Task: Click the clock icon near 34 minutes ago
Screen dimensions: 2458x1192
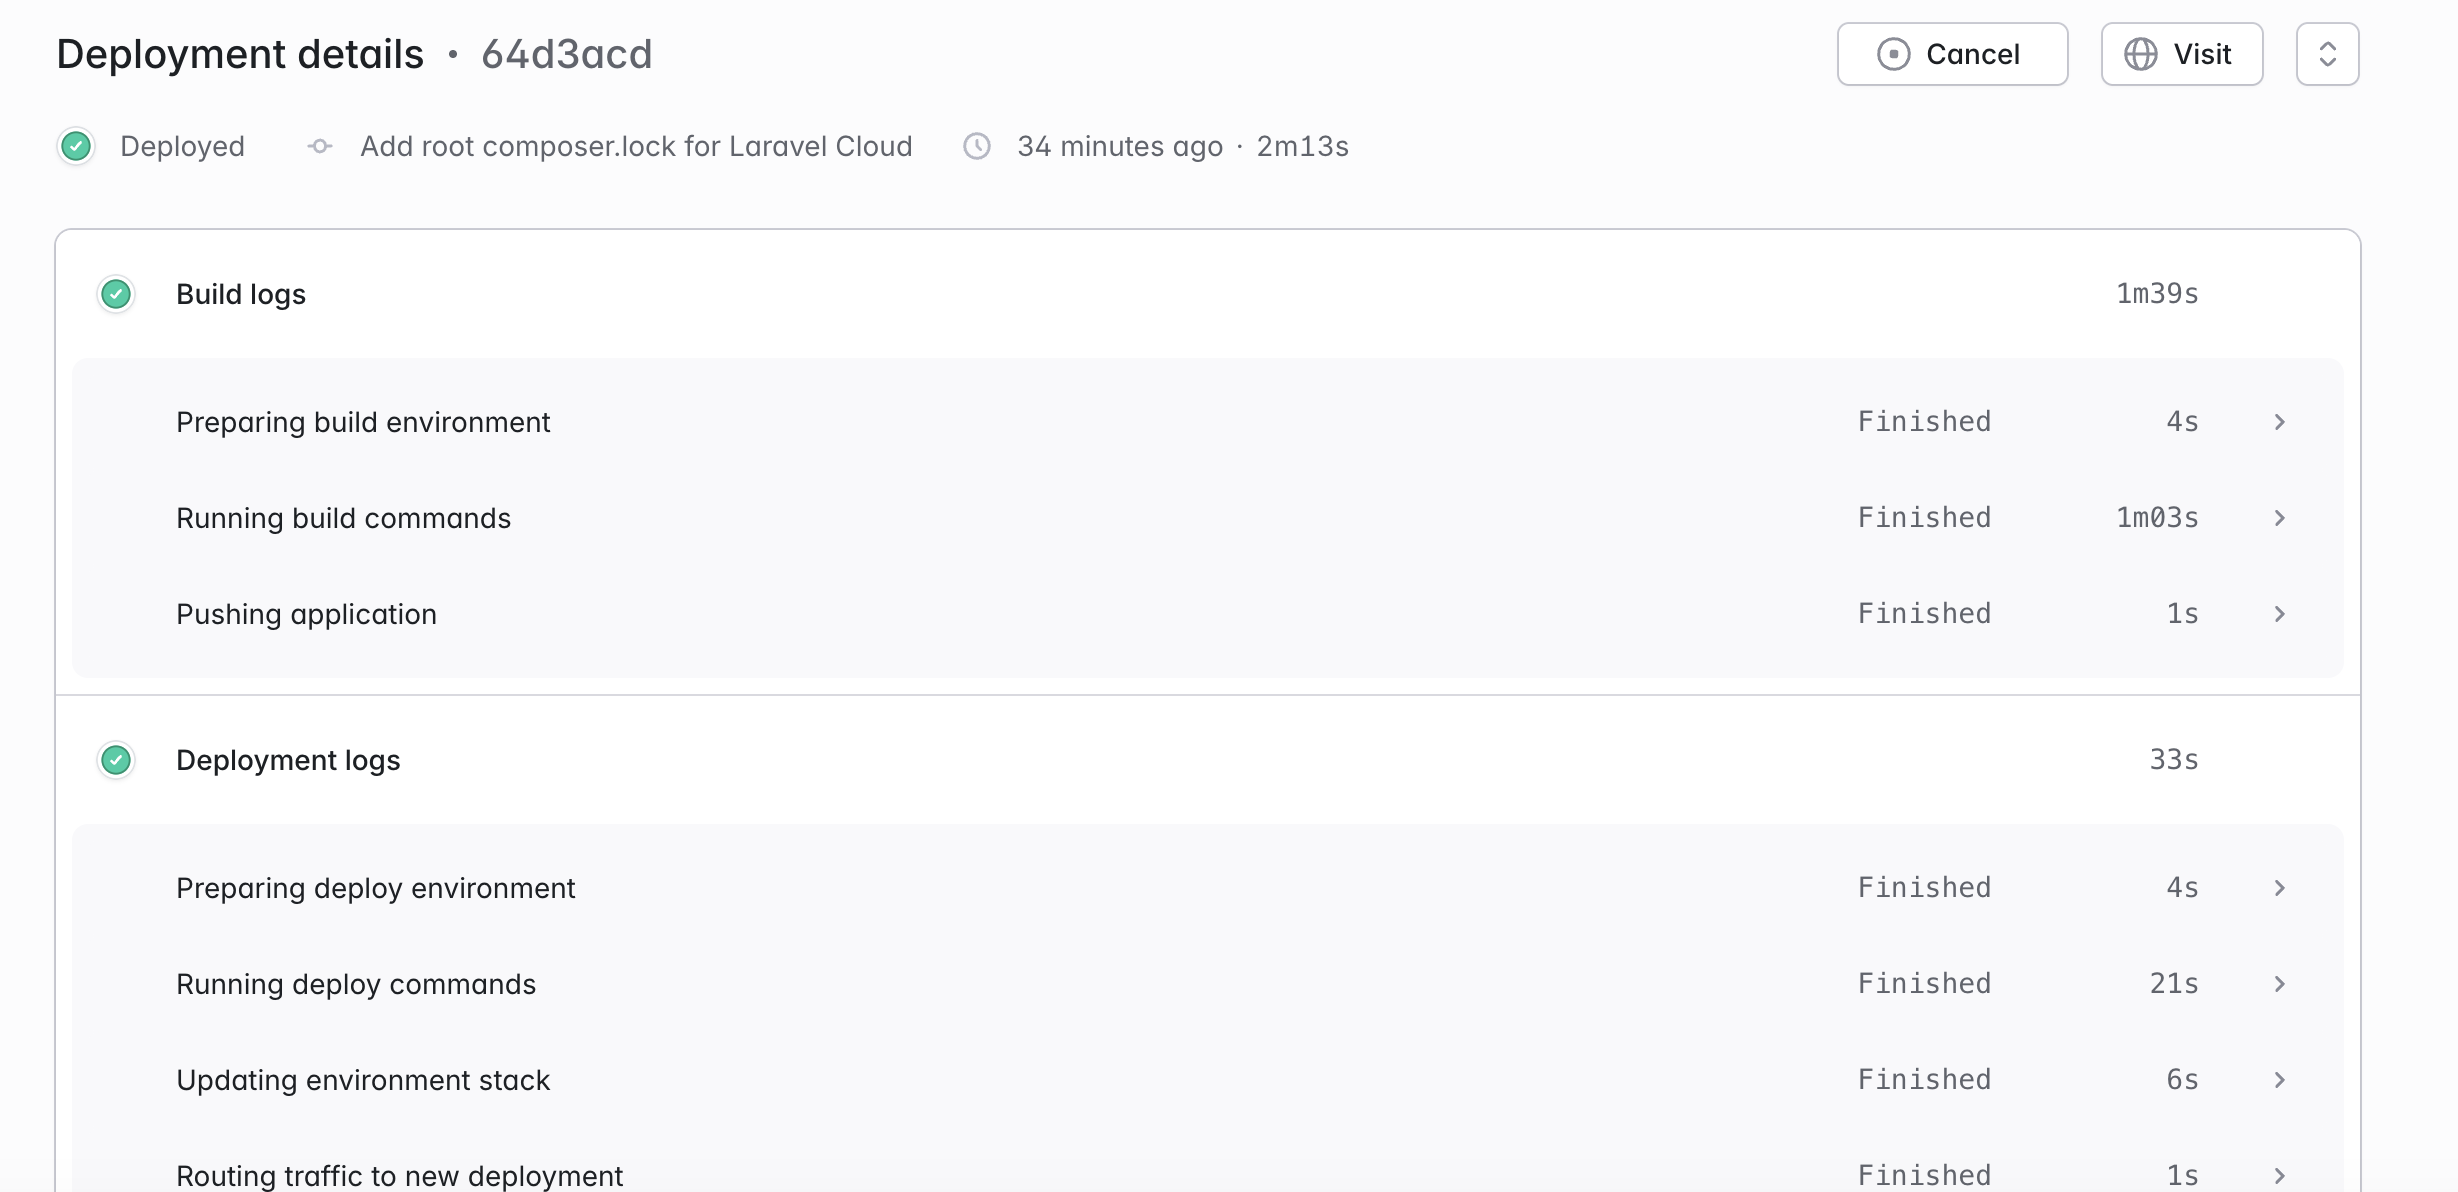Action: click(x=977, y=146)
